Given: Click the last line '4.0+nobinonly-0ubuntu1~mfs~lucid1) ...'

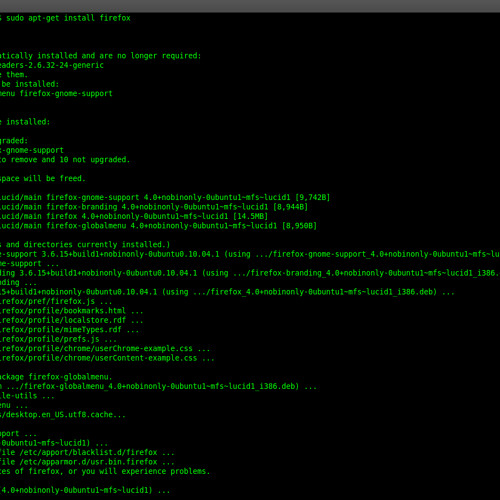Looking at the screenshot, I should 85,490.
